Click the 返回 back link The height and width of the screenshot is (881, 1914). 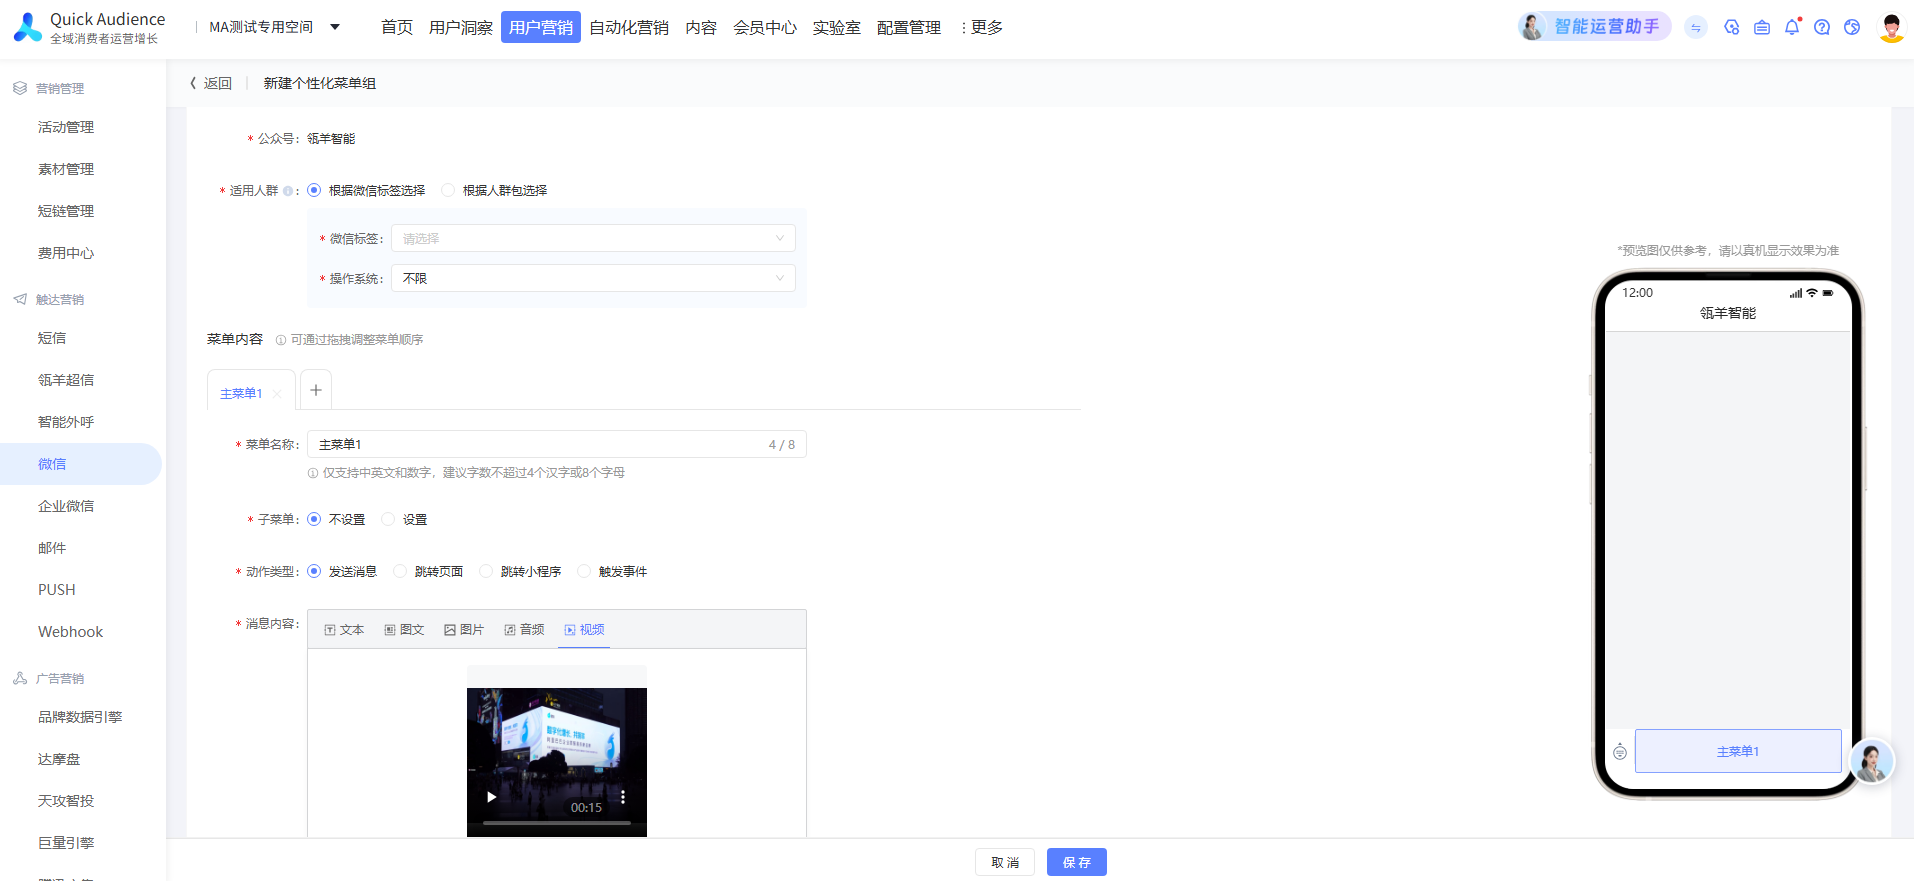tap(211, 83)
